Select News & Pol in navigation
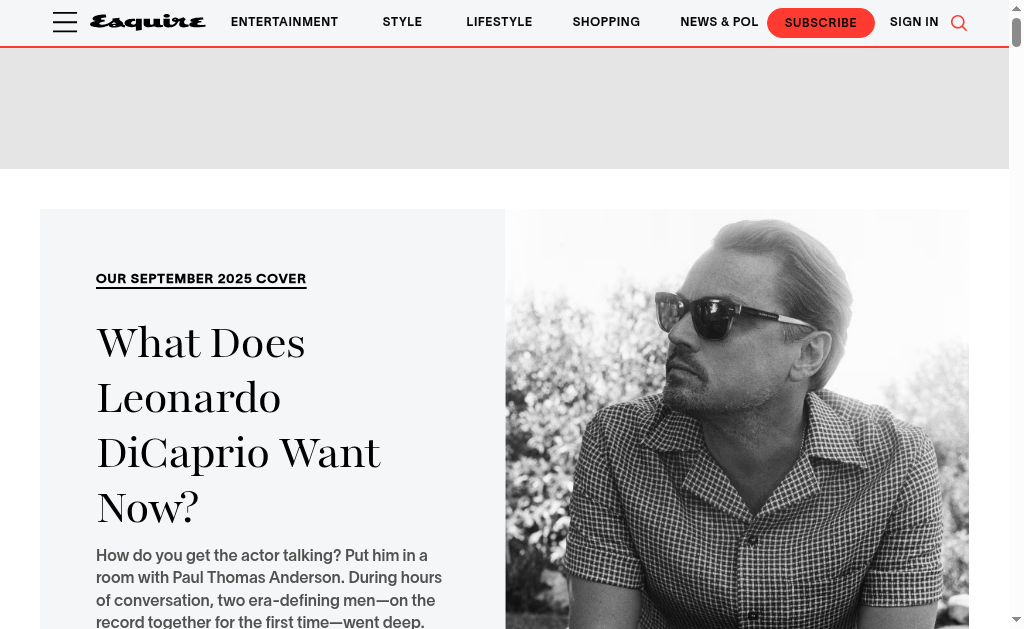This screenshot has width=1024, height=629. click(719, 22)
